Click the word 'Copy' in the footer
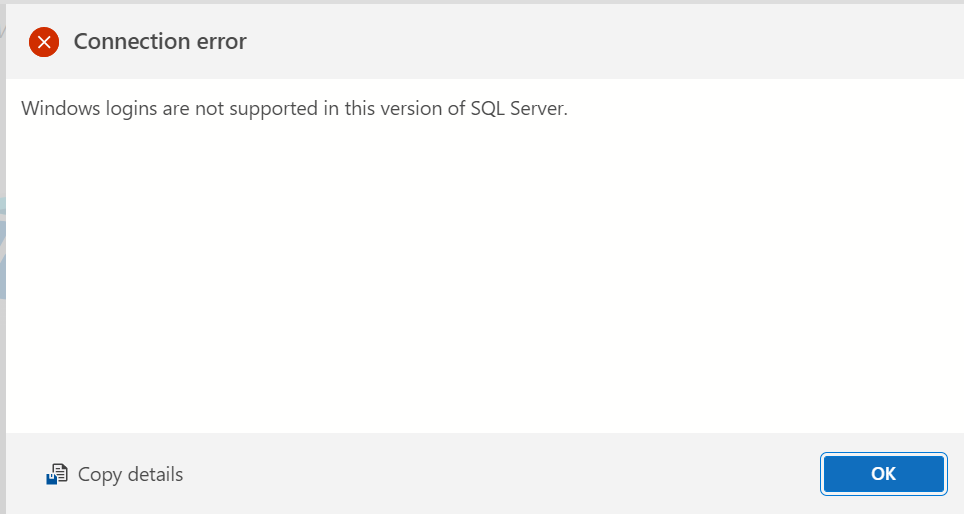 tap(100, 475)
